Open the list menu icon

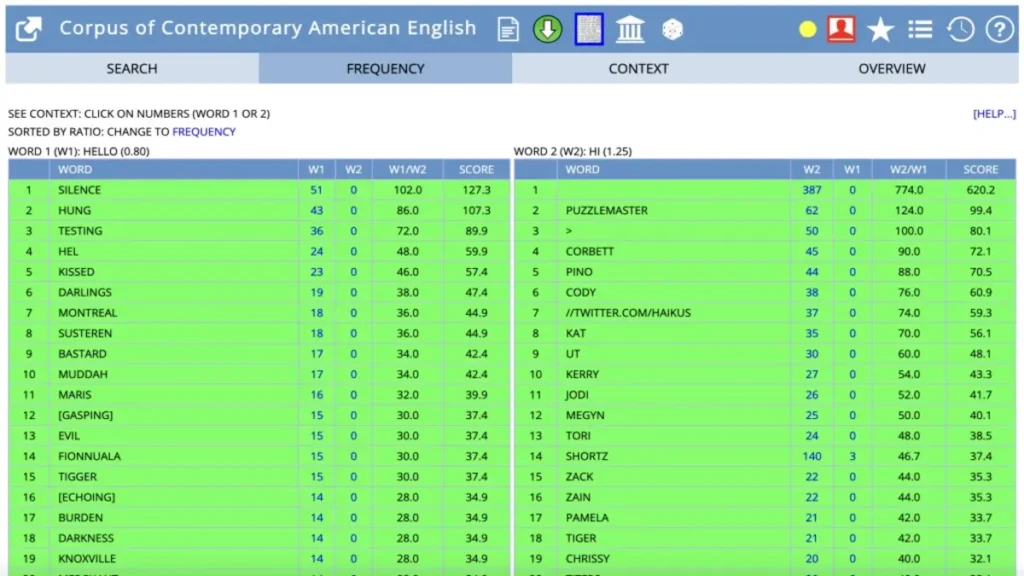tap(920, 30)
